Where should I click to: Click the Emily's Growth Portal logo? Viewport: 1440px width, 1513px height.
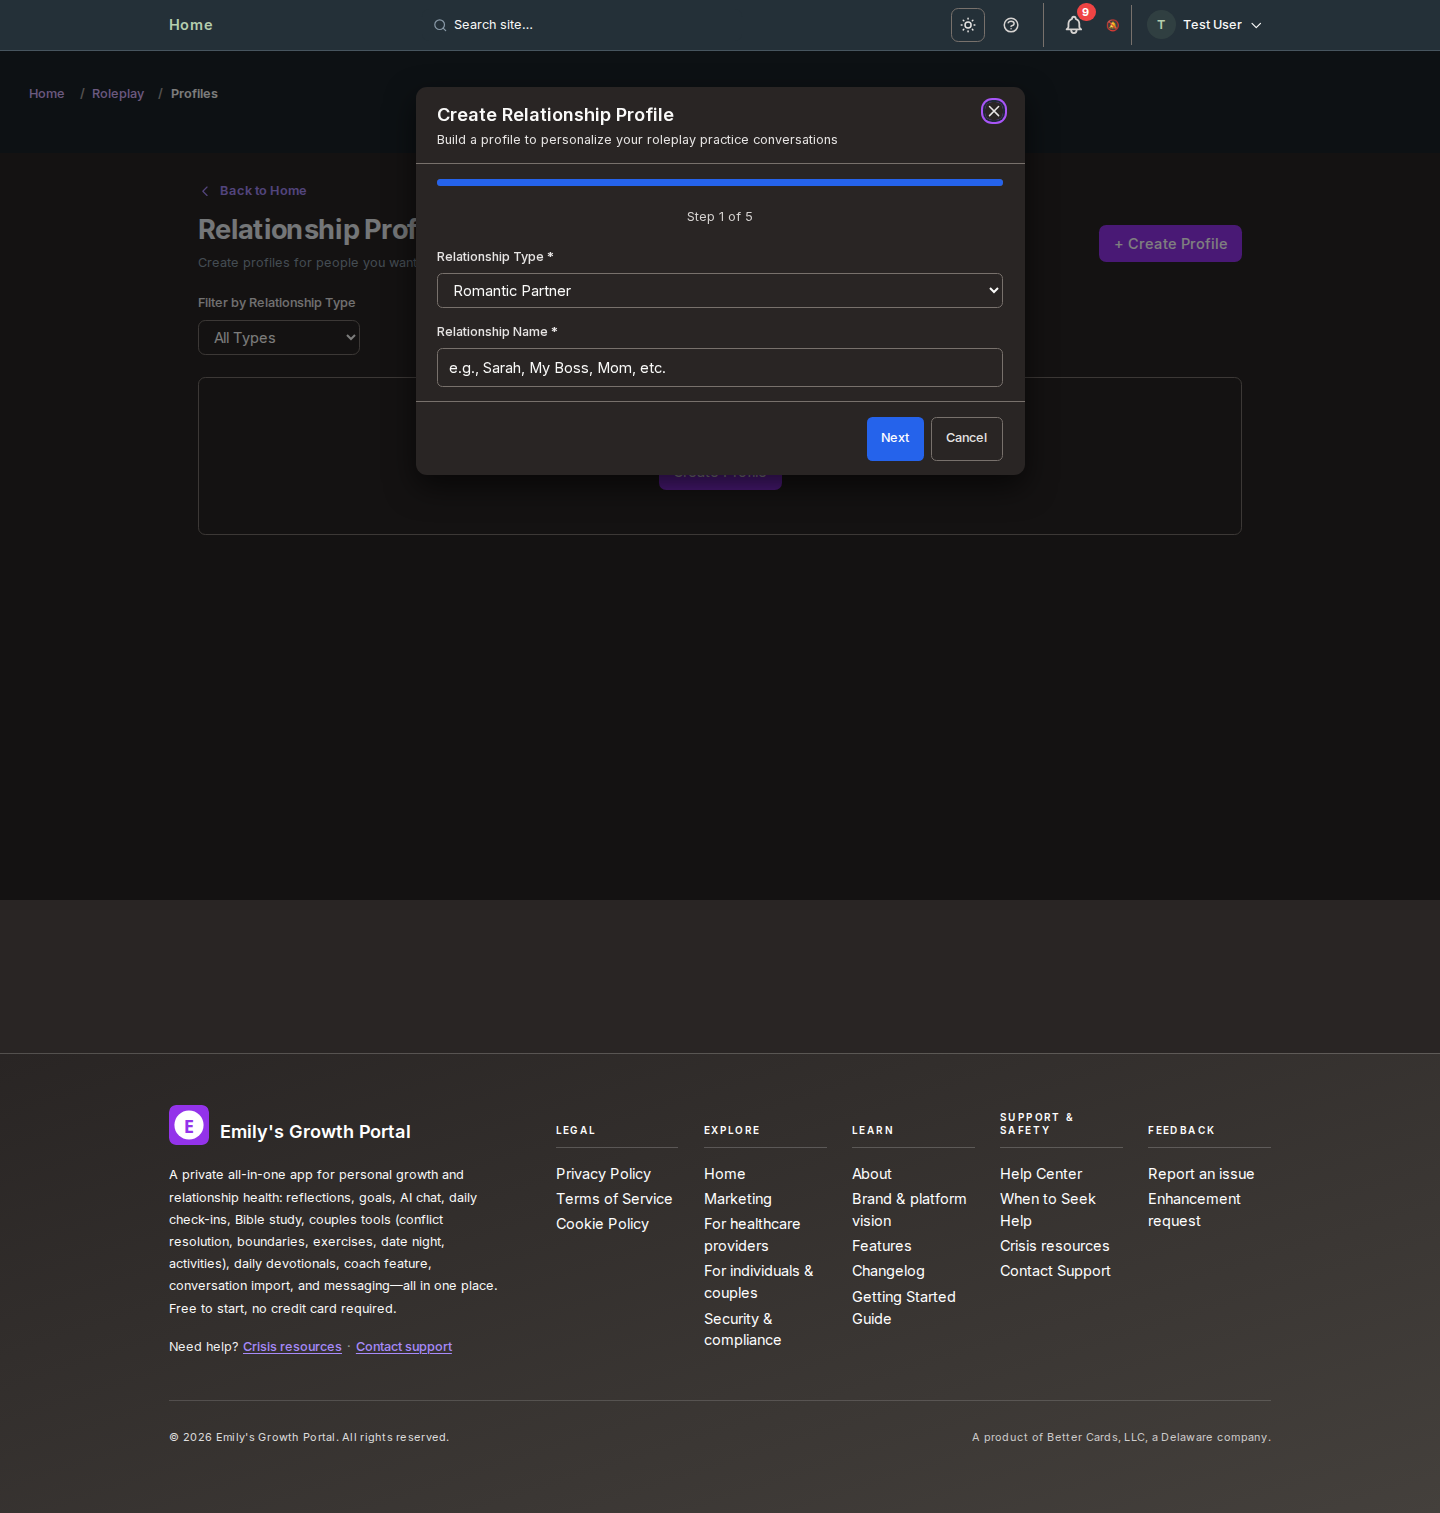click(x=189, y=1125)
